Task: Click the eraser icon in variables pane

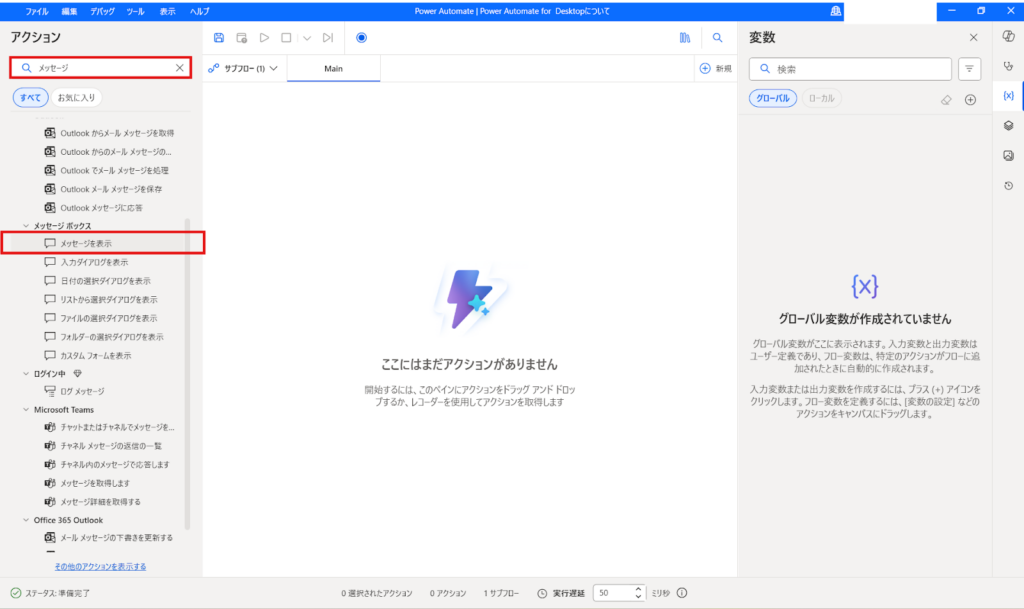Action: point(946,99)
